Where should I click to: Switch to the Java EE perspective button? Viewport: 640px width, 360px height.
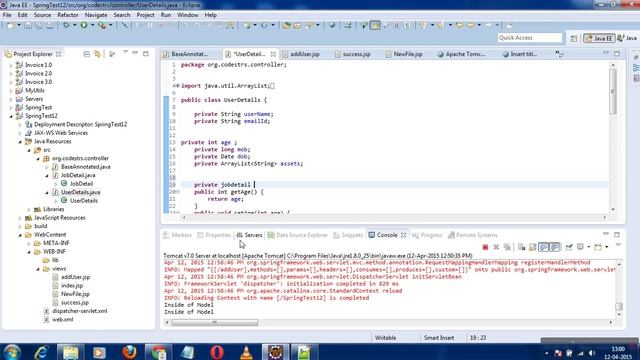tap(599, 38)
